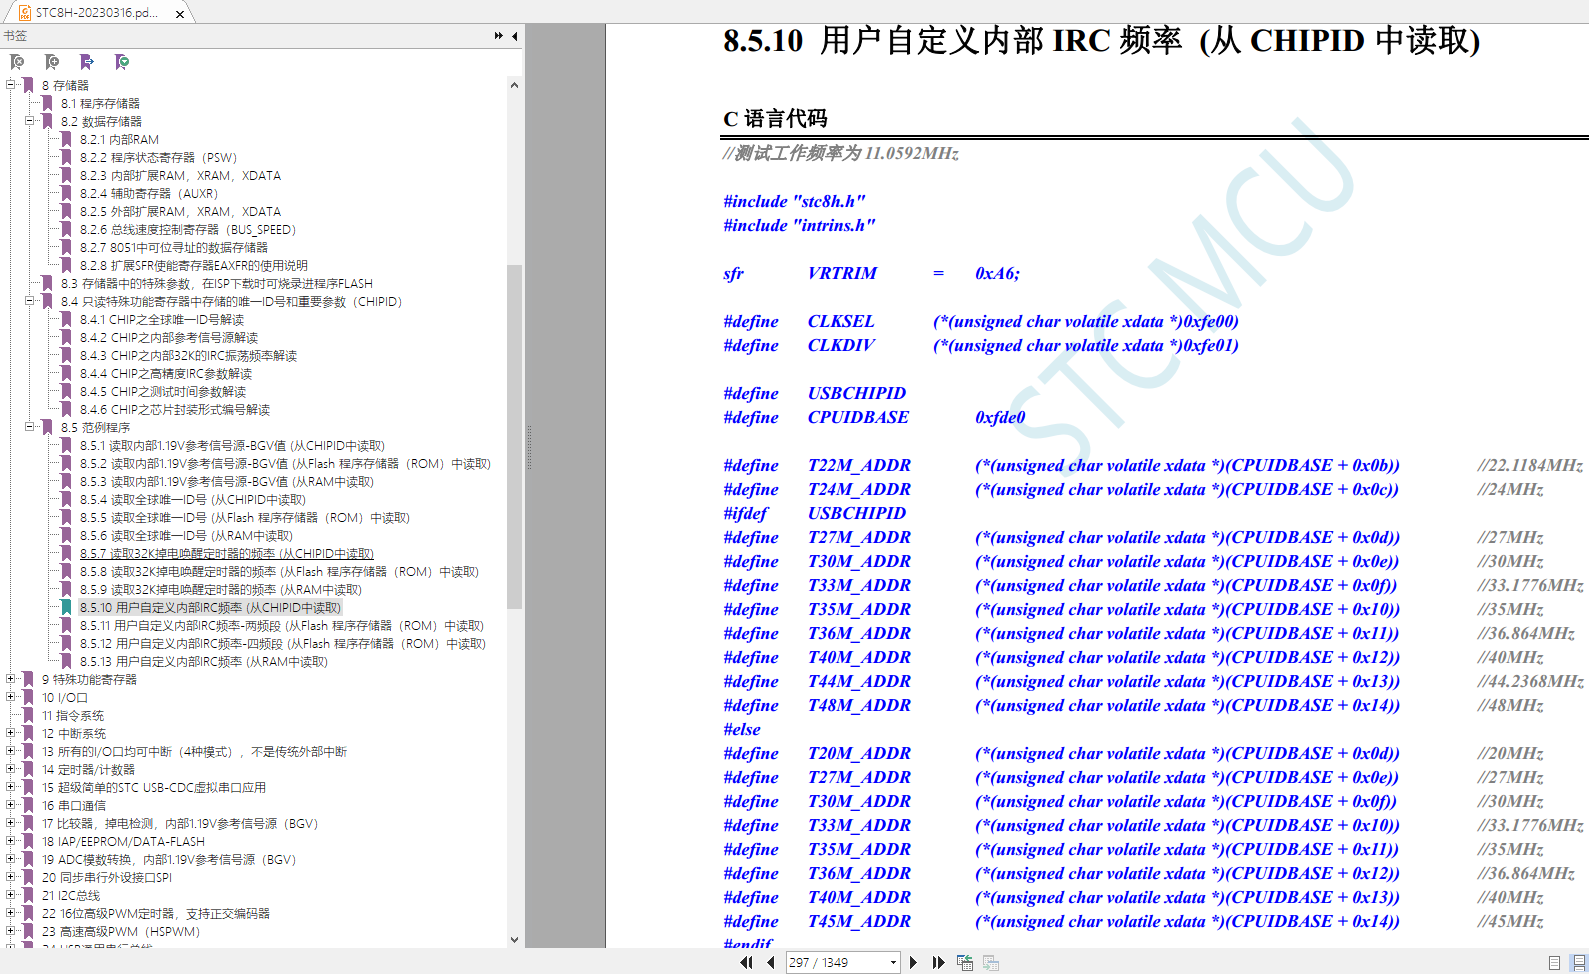Click the PDF file icon on document tab

click(25, 13)
